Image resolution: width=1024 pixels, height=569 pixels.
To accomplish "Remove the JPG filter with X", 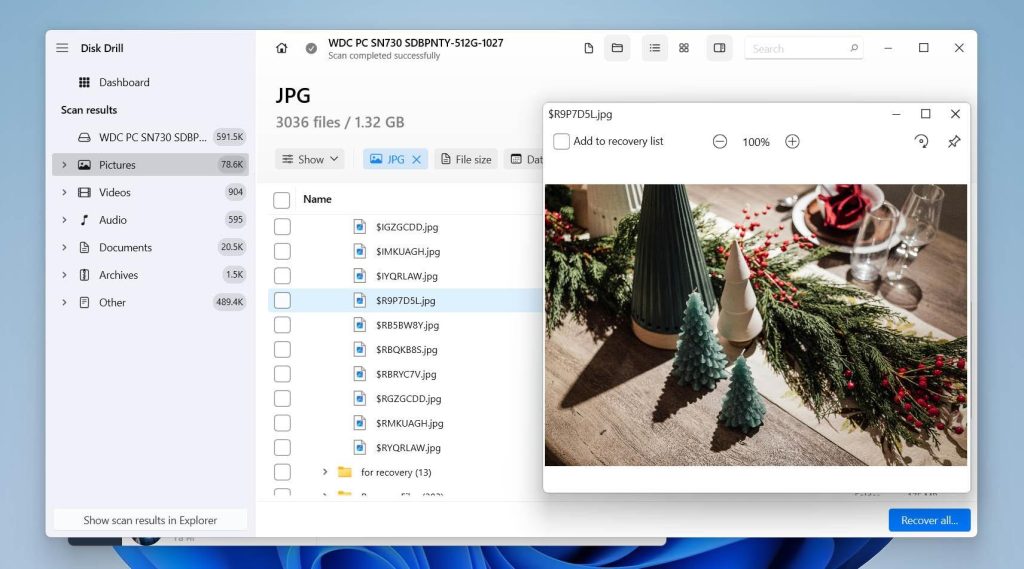I will 416,159.
